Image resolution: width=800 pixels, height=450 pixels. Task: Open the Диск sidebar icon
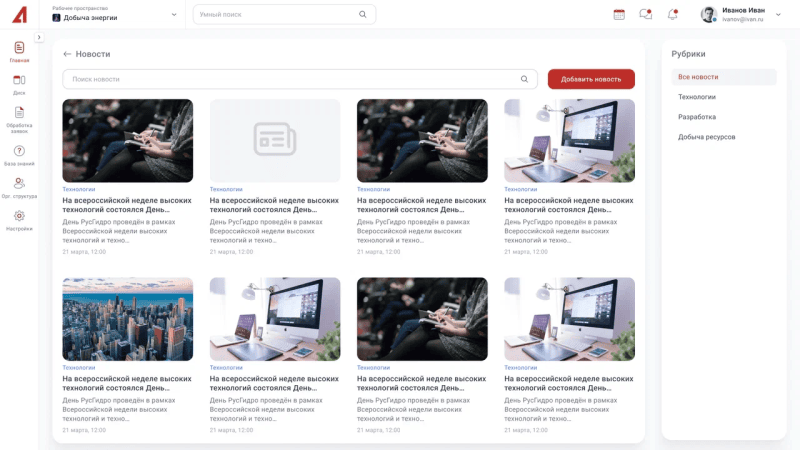(19, 83)
